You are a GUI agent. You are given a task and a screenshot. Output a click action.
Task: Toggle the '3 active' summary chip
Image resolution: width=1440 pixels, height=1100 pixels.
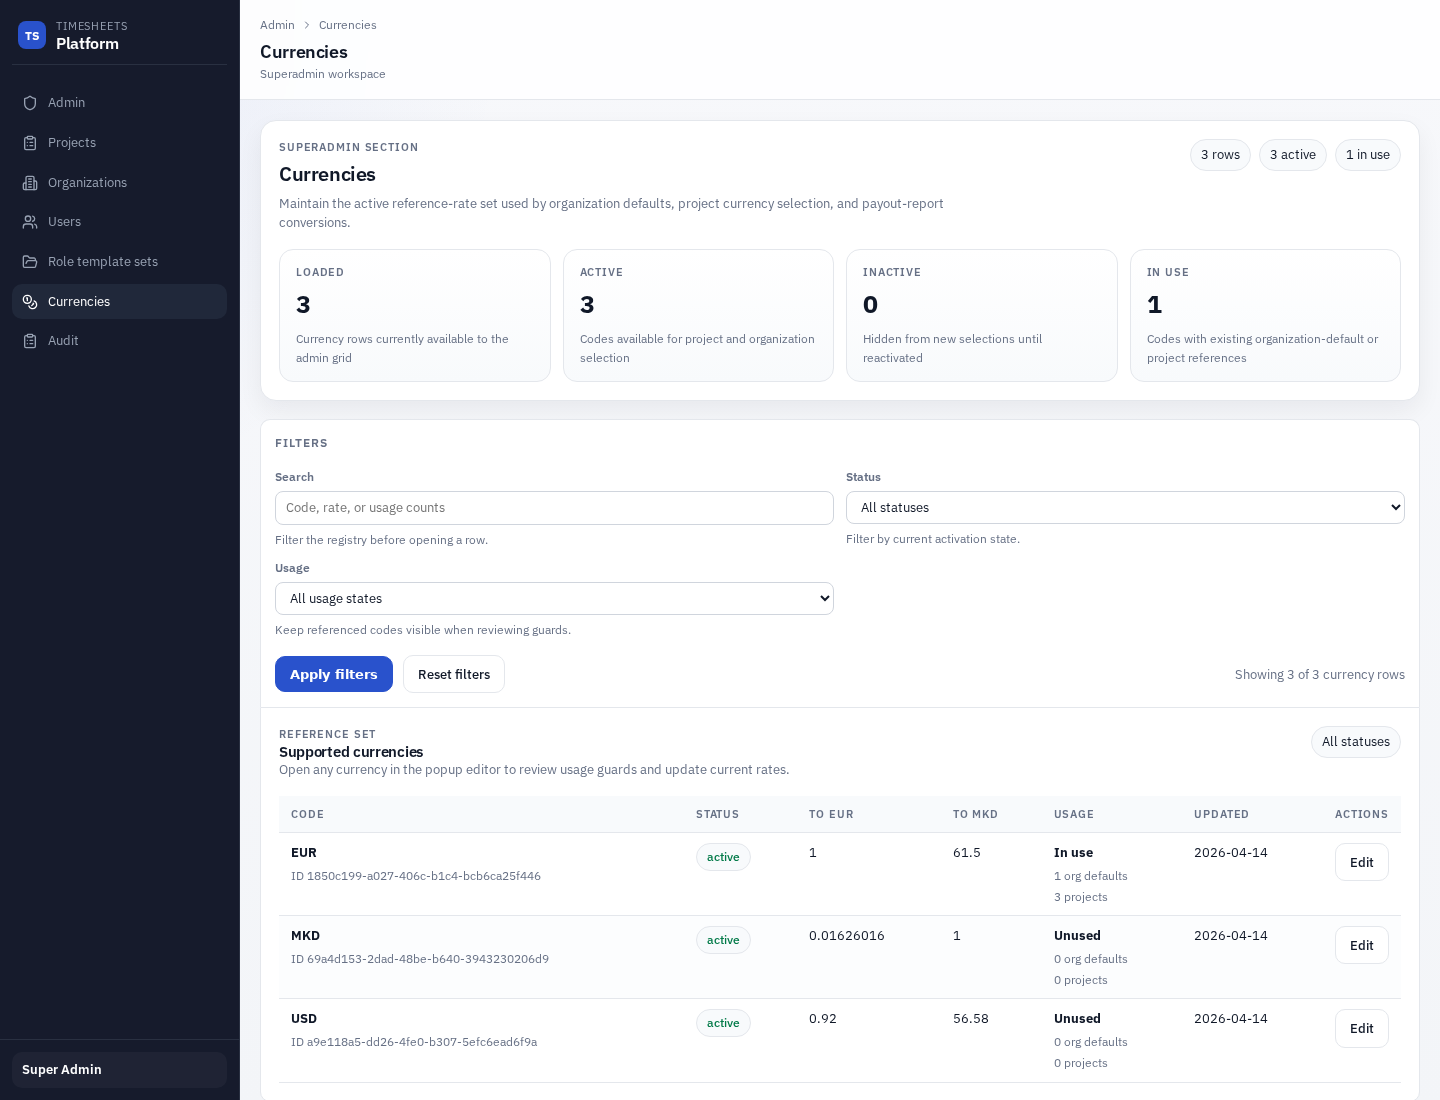[1293, 155]
